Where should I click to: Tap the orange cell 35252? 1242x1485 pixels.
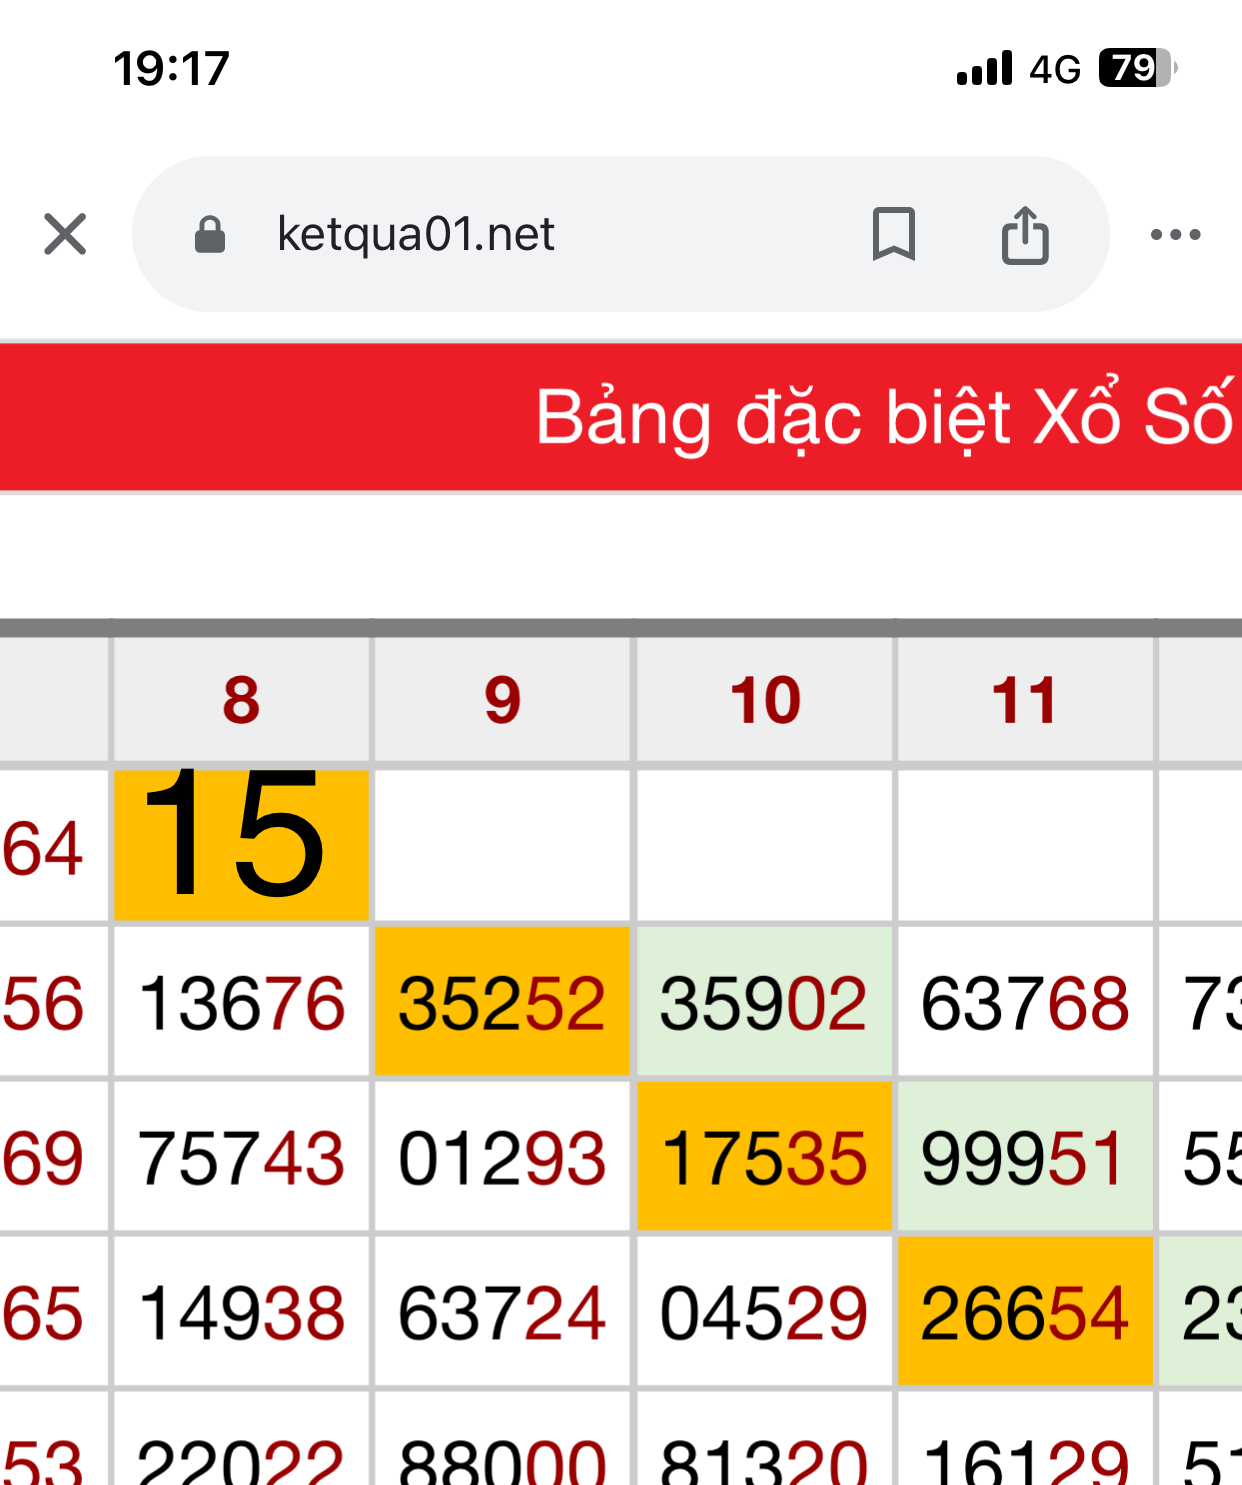502,1003
